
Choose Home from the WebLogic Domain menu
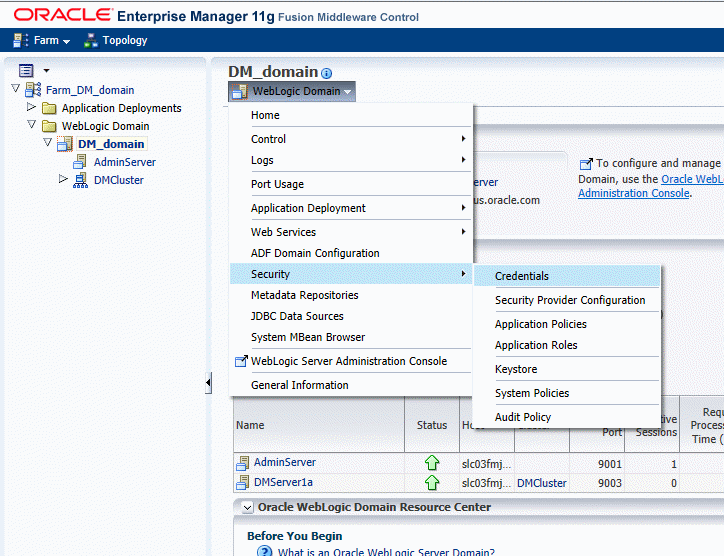(351, 115)
